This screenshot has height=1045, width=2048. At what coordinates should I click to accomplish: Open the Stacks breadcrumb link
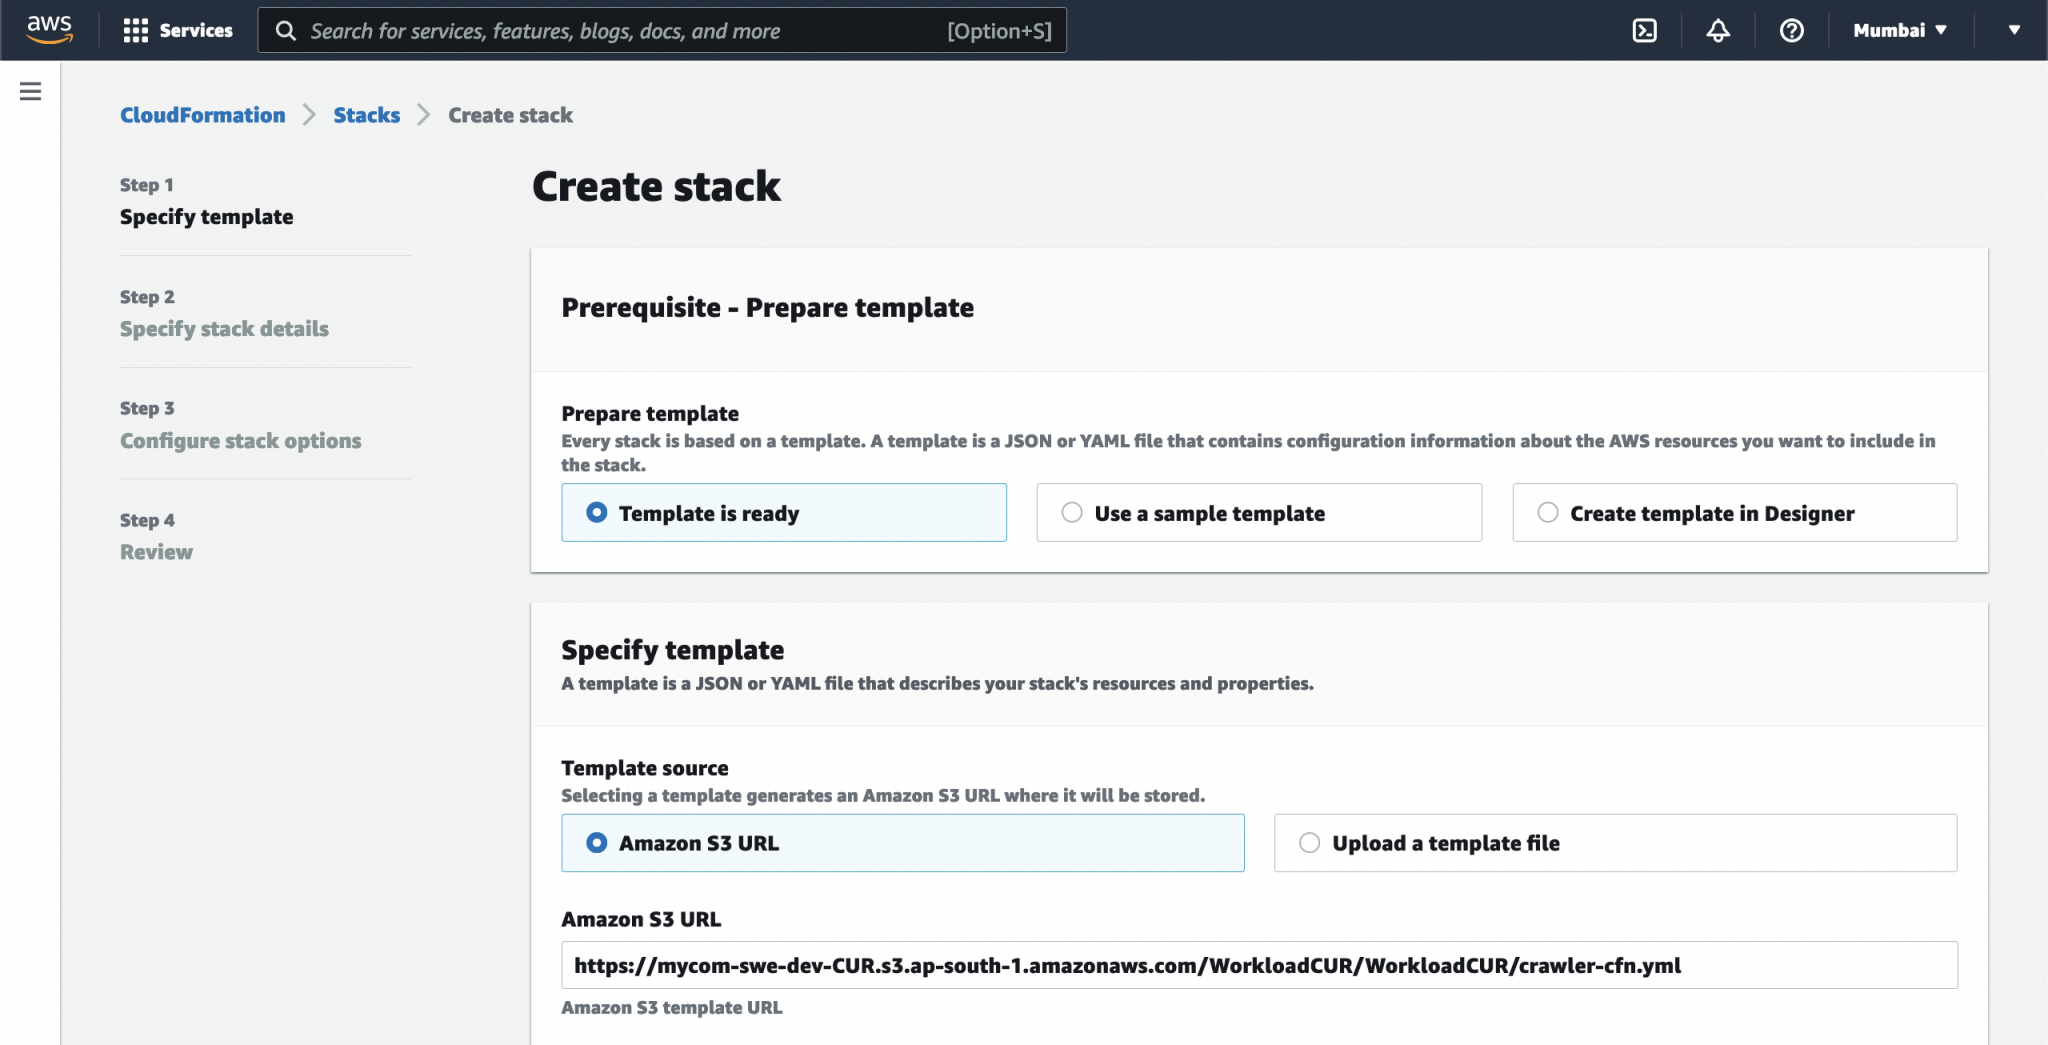[366, 114]
